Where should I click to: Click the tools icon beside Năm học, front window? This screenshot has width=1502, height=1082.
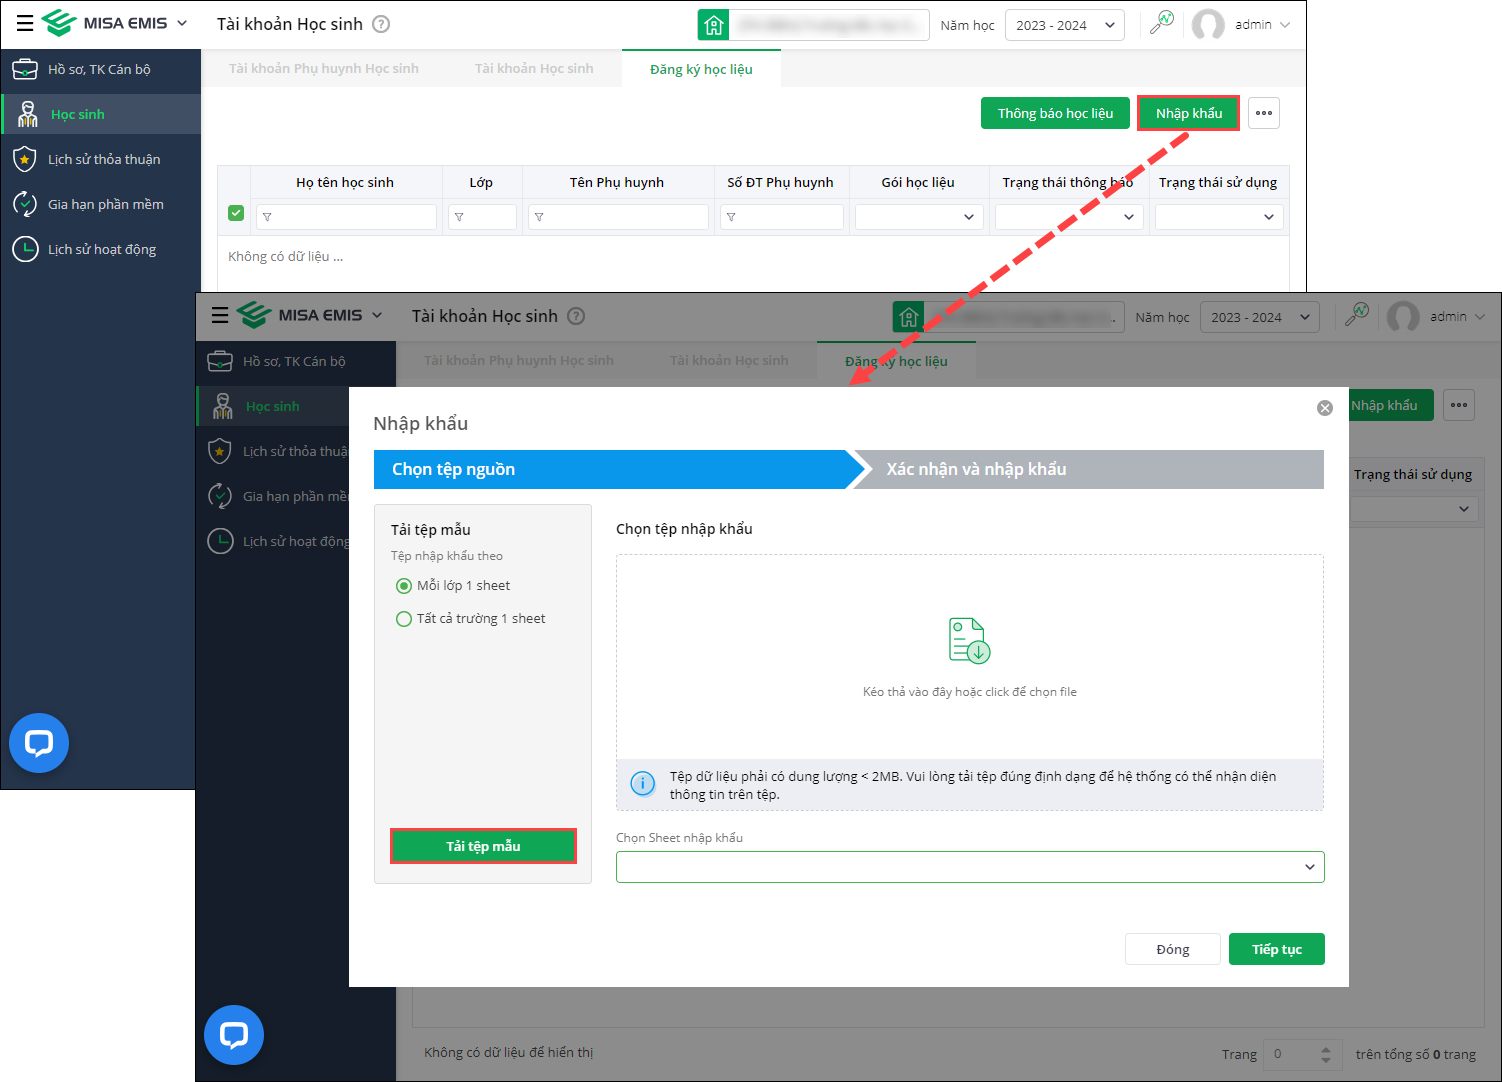click(x=1356, y=315)
